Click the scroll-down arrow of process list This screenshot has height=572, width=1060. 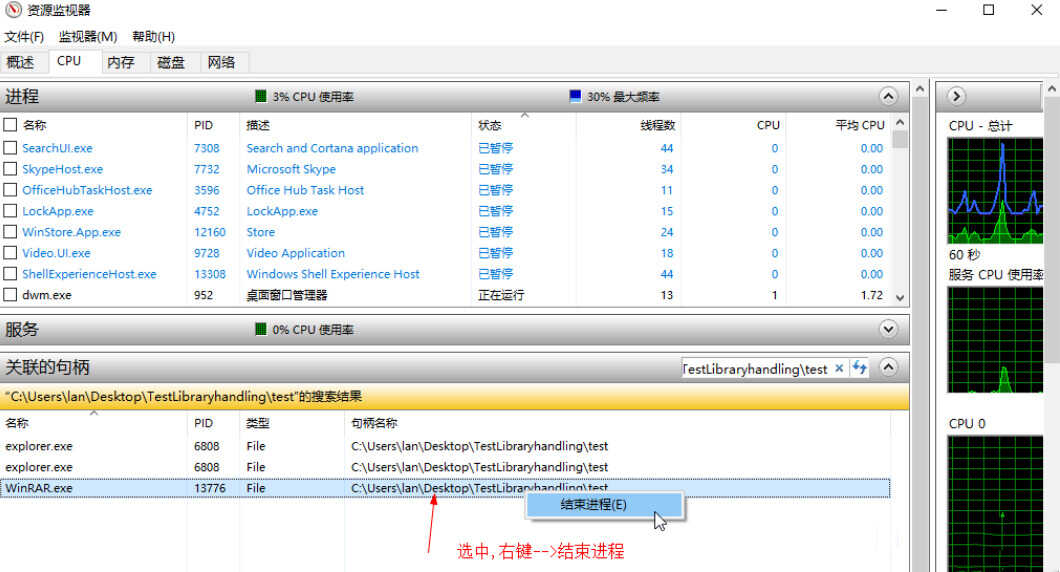point(899,297)
